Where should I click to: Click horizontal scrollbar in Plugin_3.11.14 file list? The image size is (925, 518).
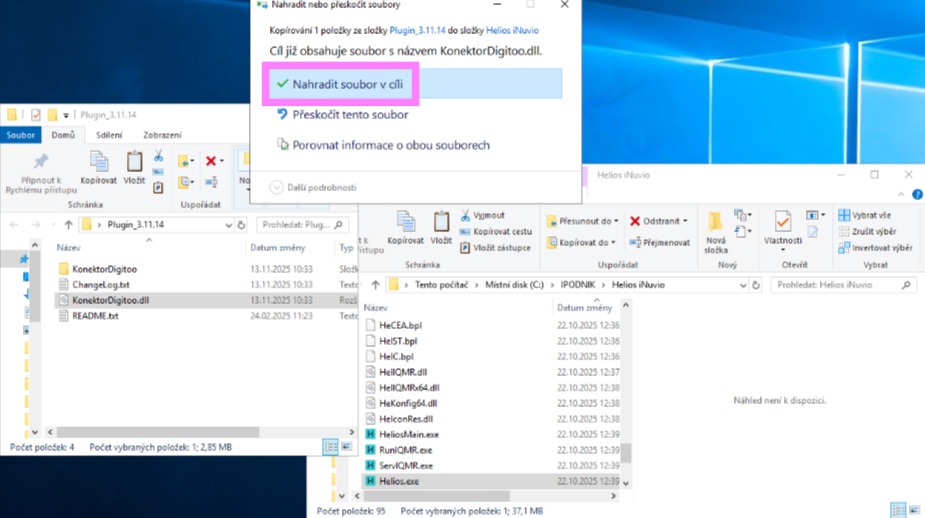158,432
